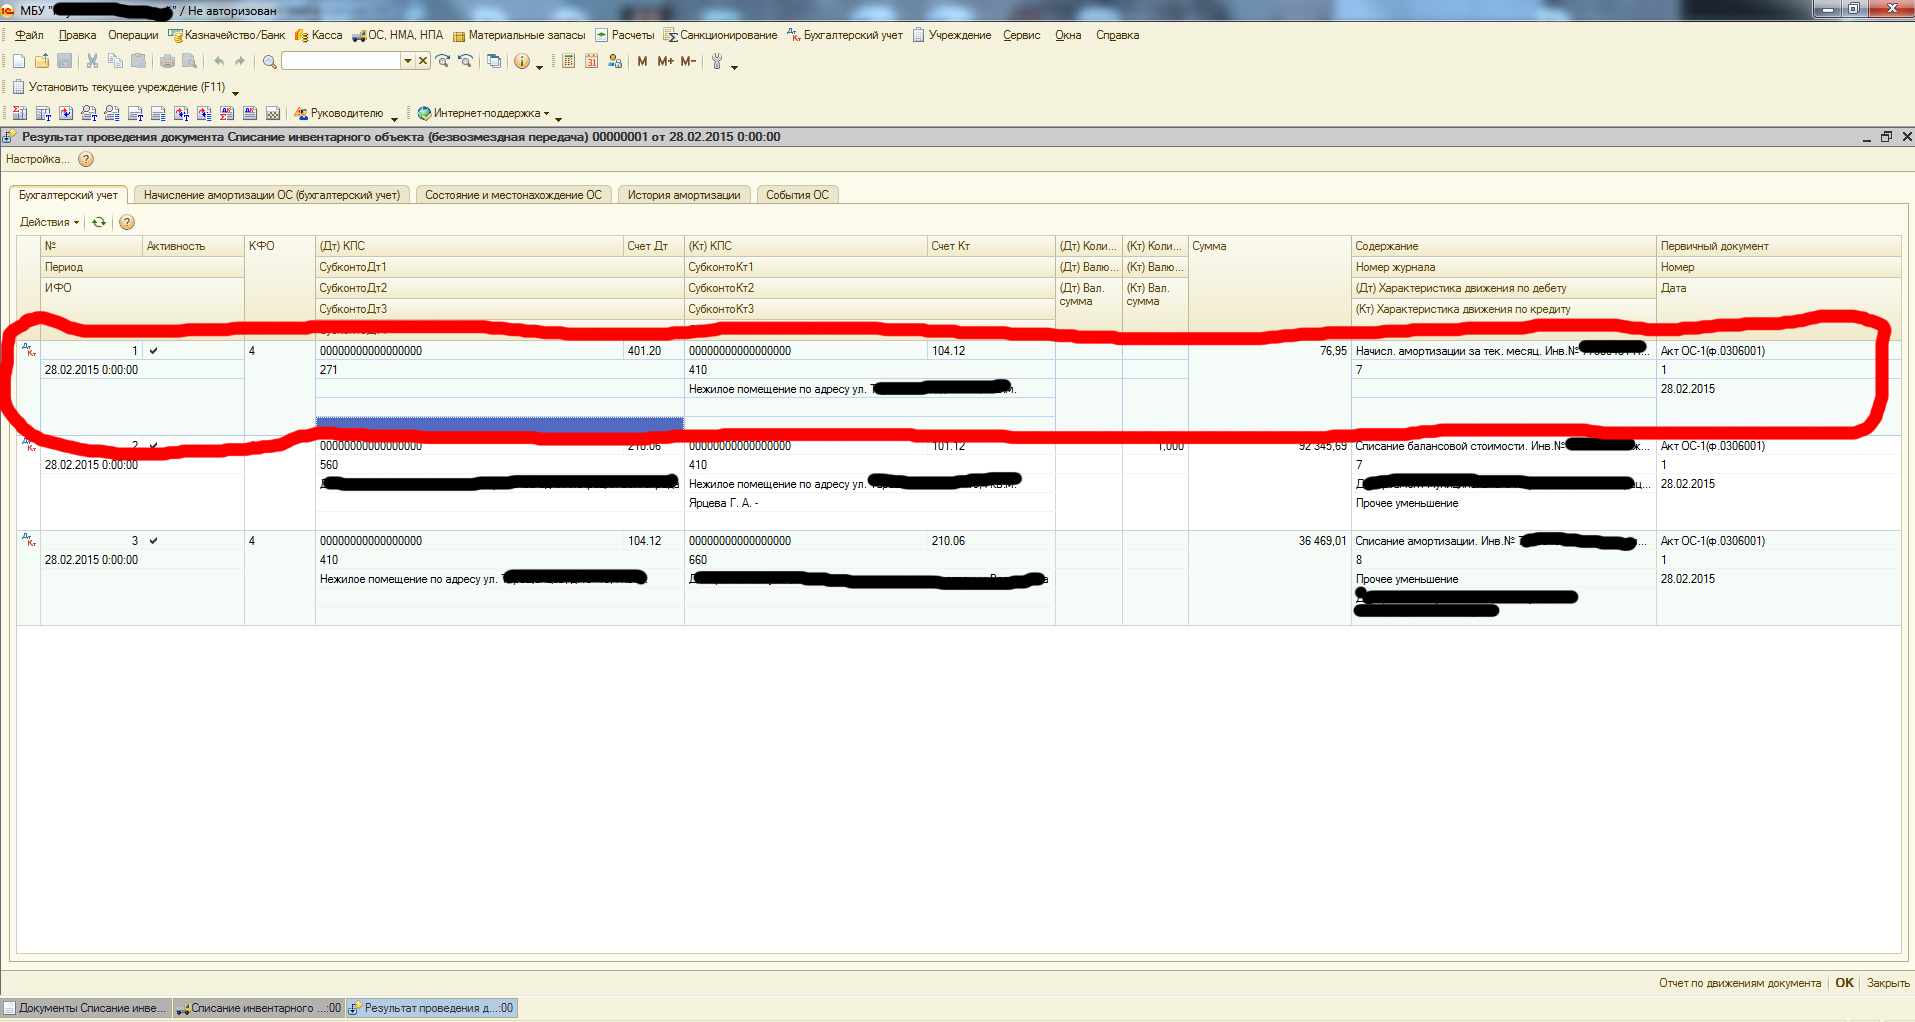Viewport: 1915px width, 1022px height.
Task: Click the copy icon in the toolbar
Action: (115, 61)
